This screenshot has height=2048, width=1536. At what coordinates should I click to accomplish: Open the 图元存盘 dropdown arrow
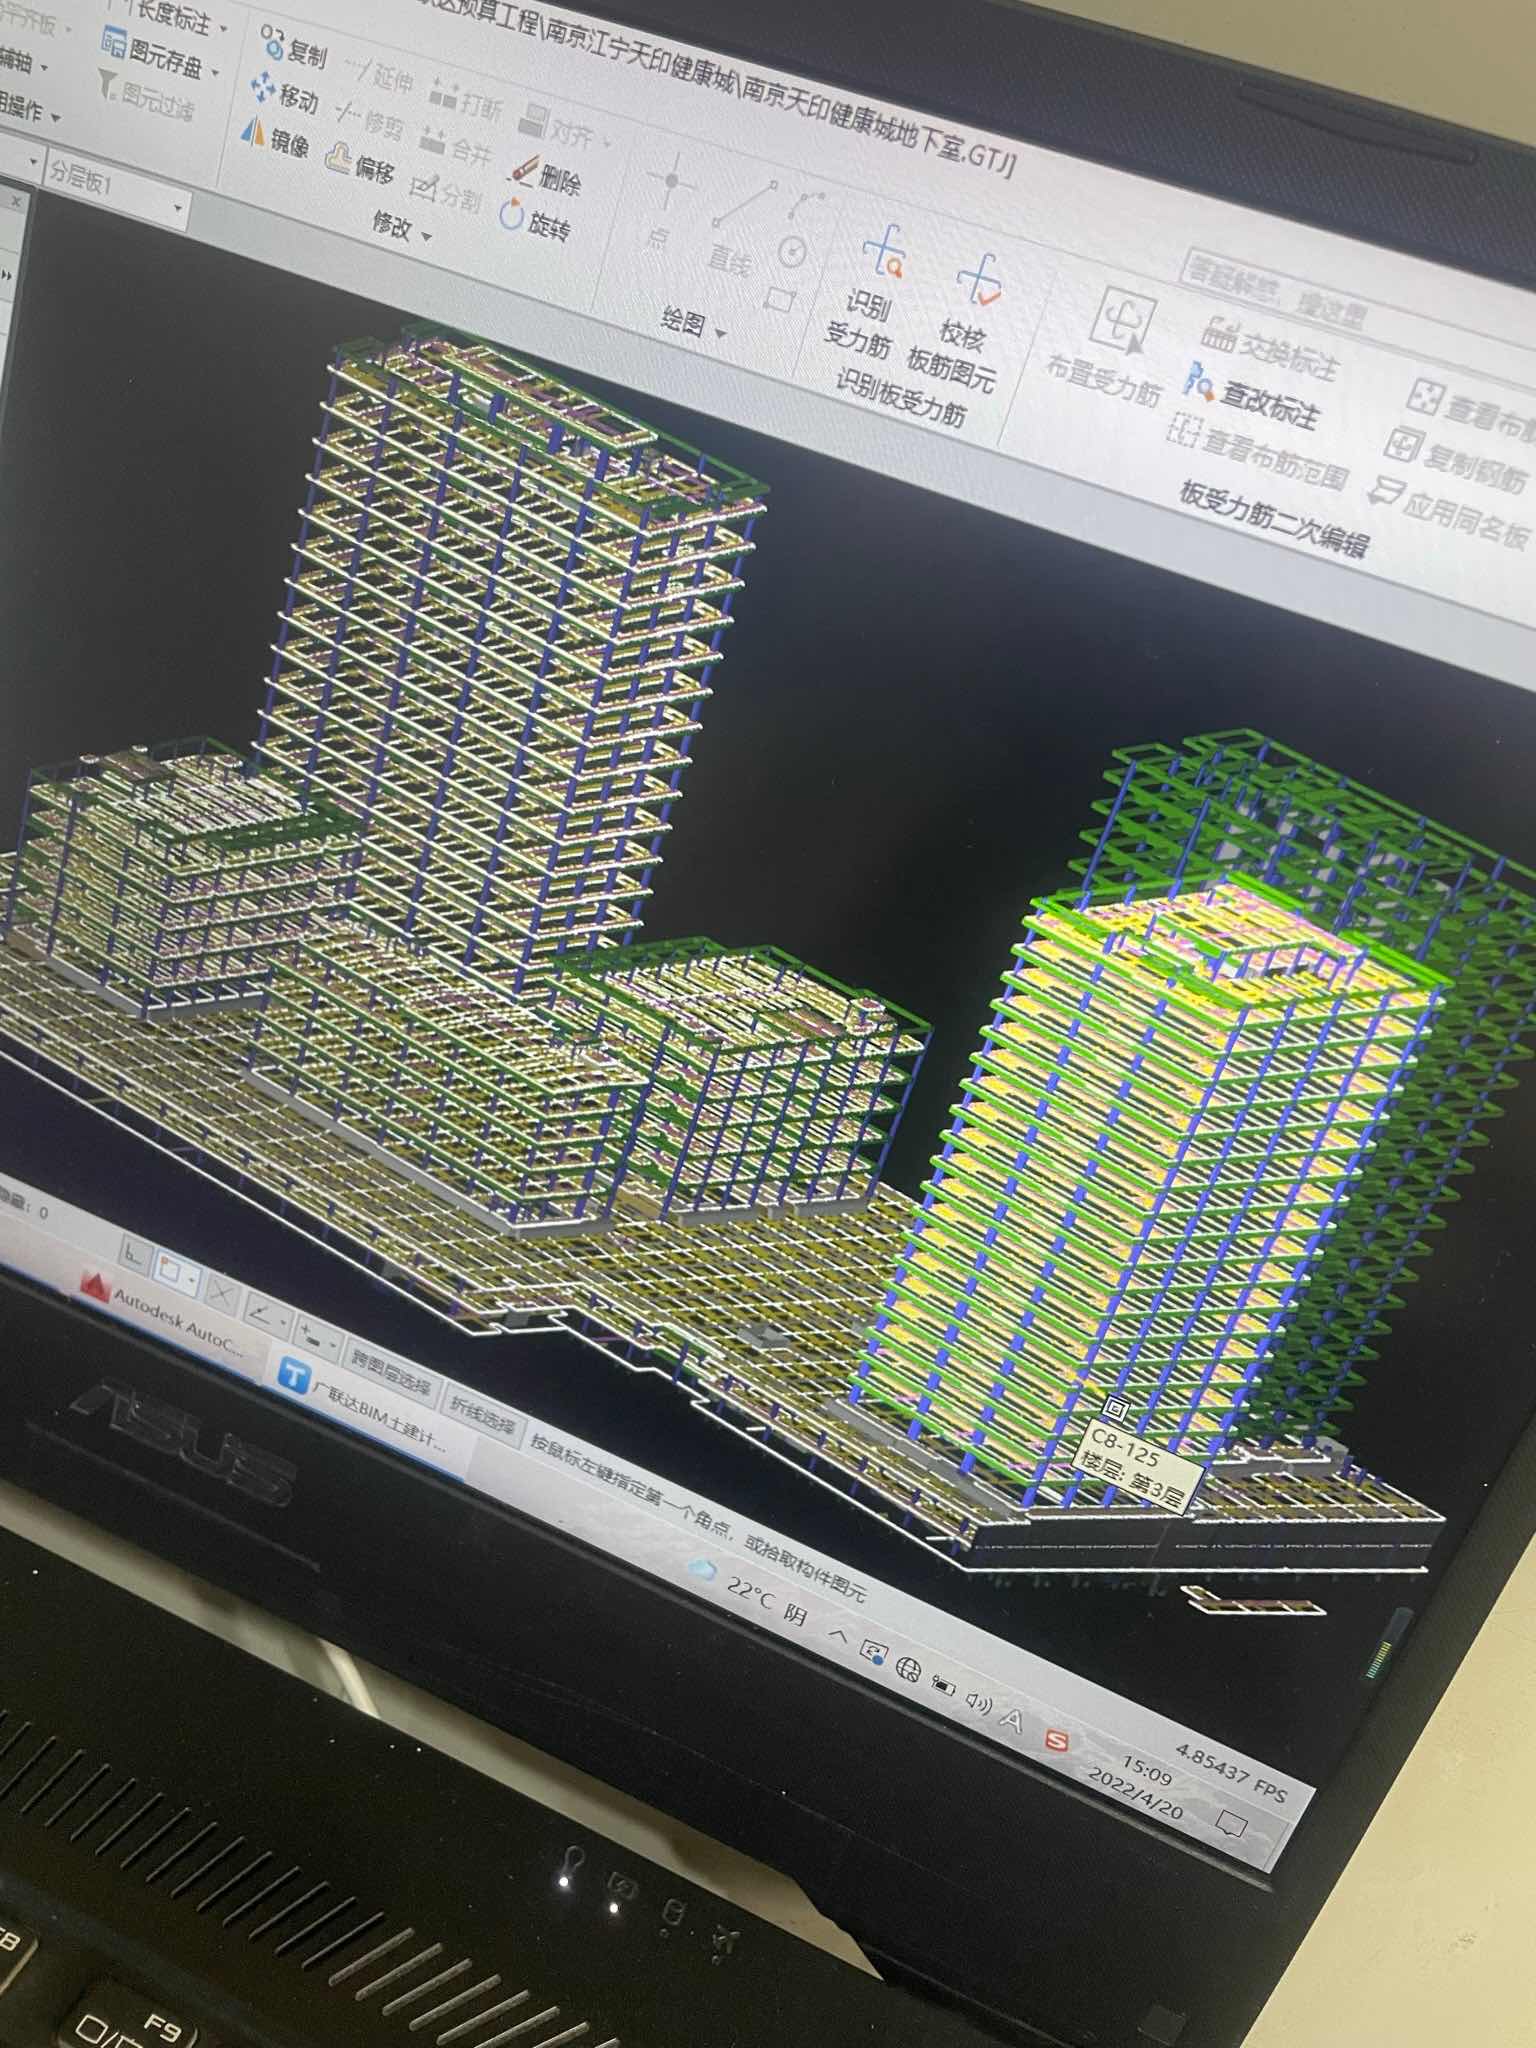pos(213,72)
